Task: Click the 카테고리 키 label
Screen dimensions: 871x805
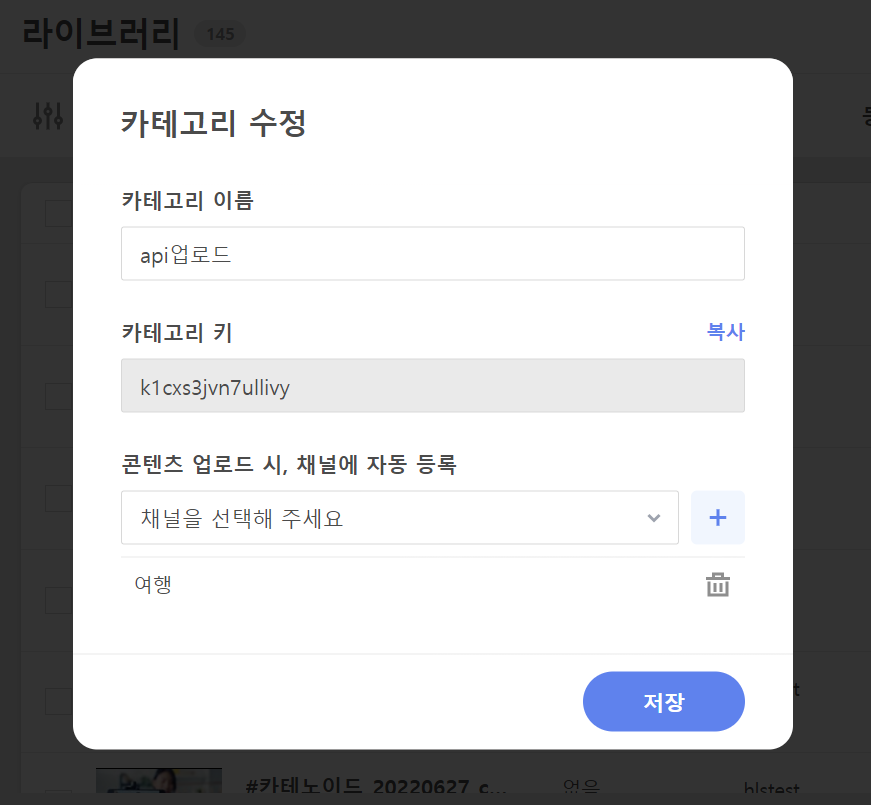Action: (x=176, y=333)
